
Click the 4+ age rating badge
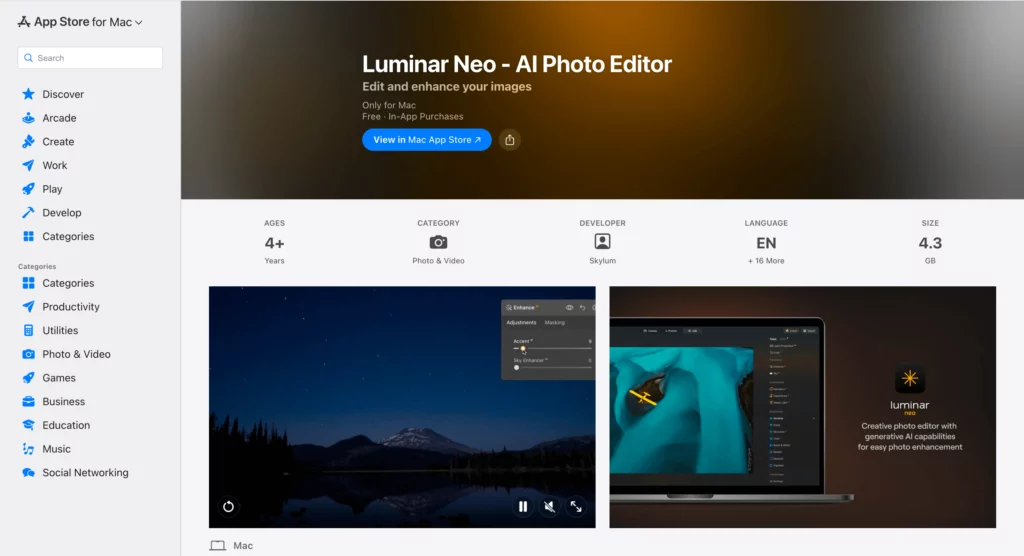click(274, 243)
